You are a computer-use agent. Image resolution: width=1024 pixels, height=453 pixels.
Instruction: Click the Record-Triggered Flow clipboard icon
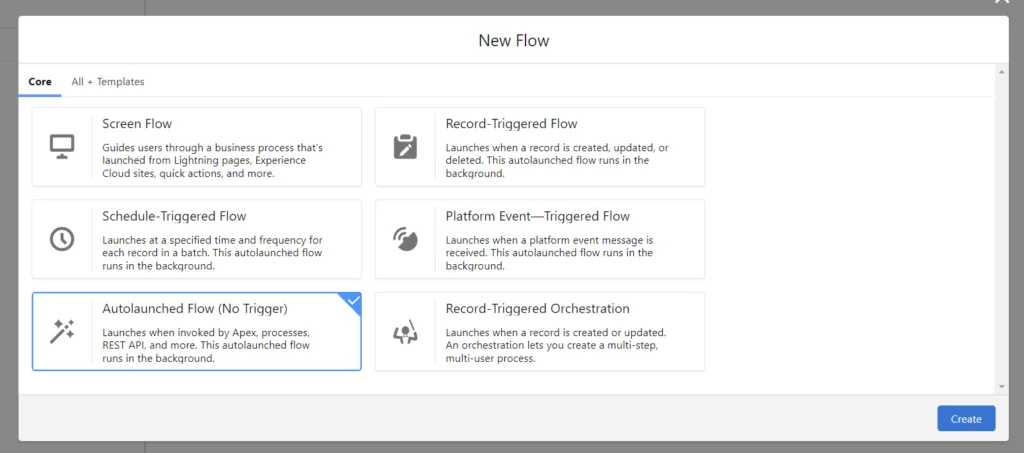point(405,147)
